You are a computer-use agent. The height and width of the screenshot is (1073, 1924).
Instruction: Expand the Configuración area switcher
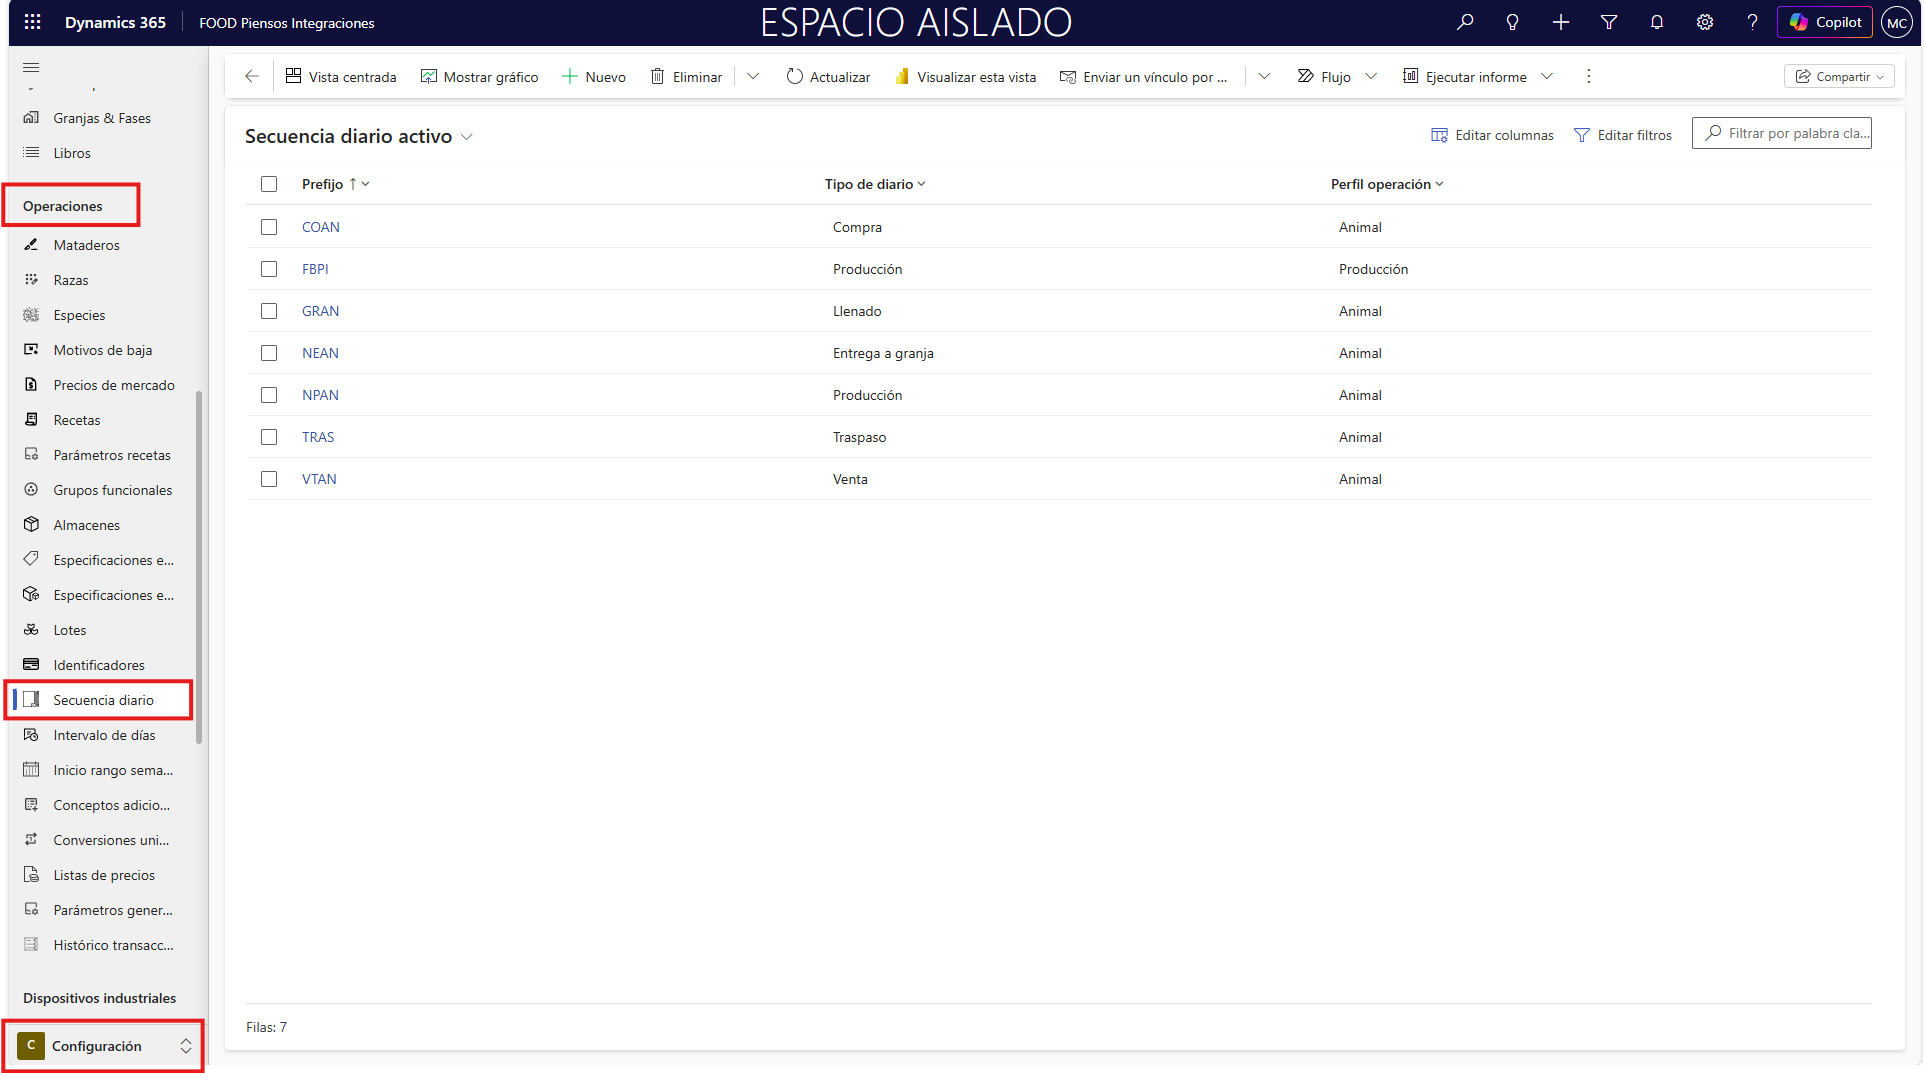[x=185, y=1046]
